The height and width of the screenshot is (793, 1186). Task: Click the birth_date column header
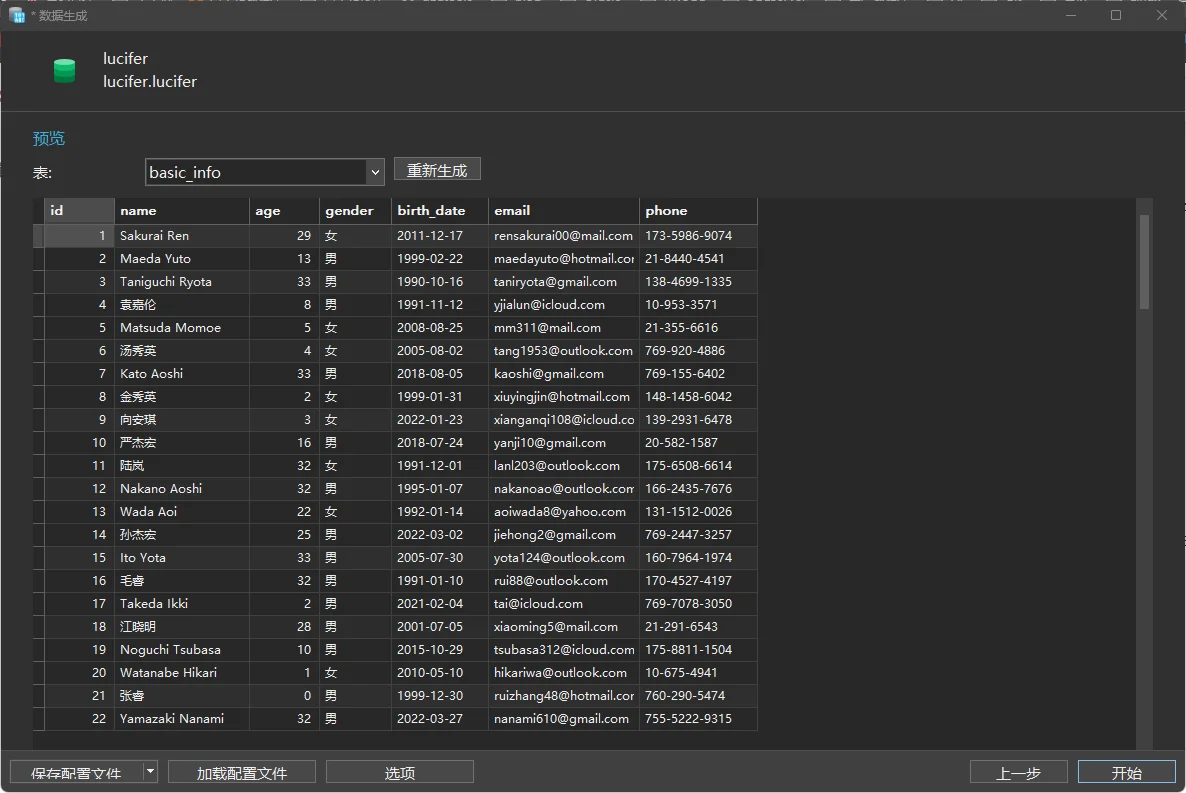[439, 211]
